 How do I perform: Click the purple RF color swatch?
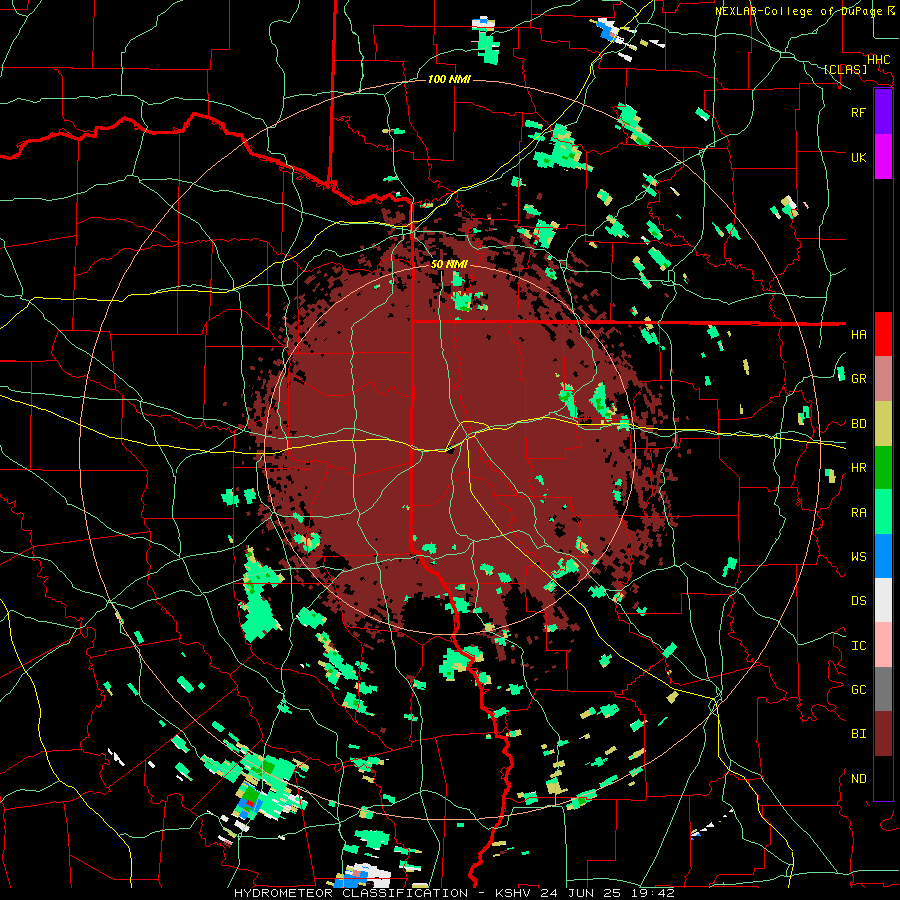click(883, 112)
